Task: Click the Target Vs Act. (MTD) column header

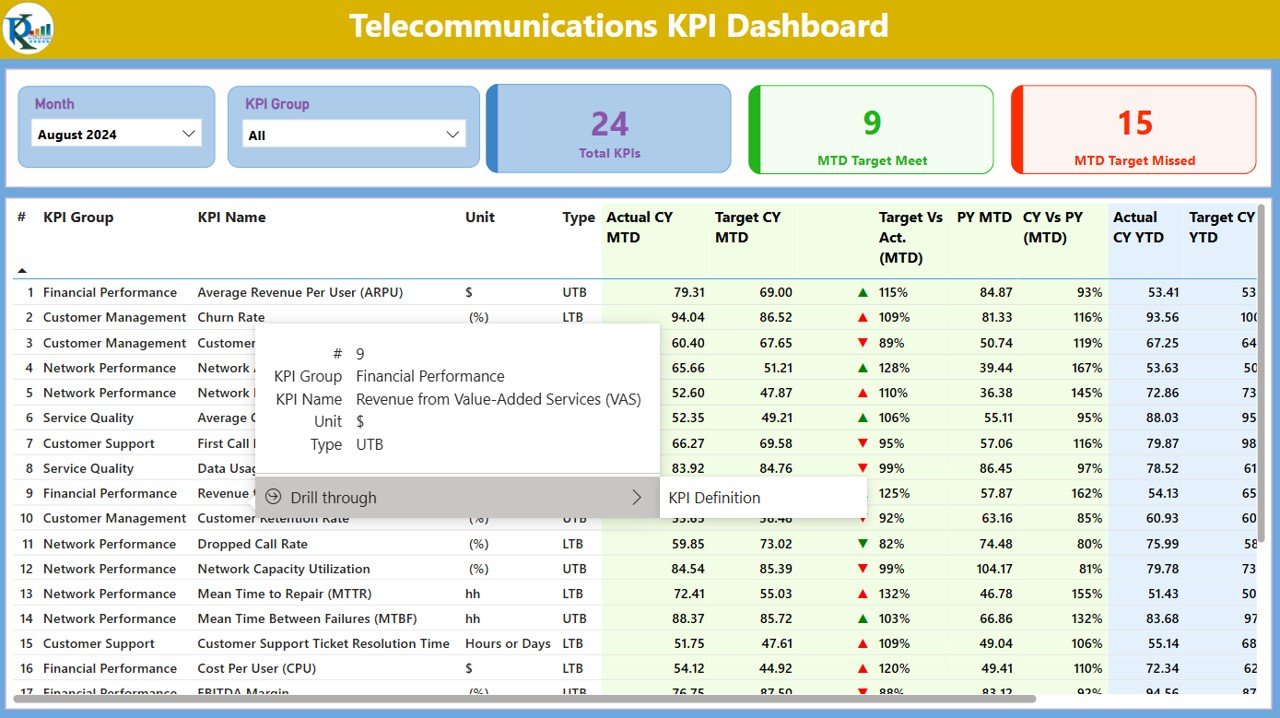Action: click(911, 237)
